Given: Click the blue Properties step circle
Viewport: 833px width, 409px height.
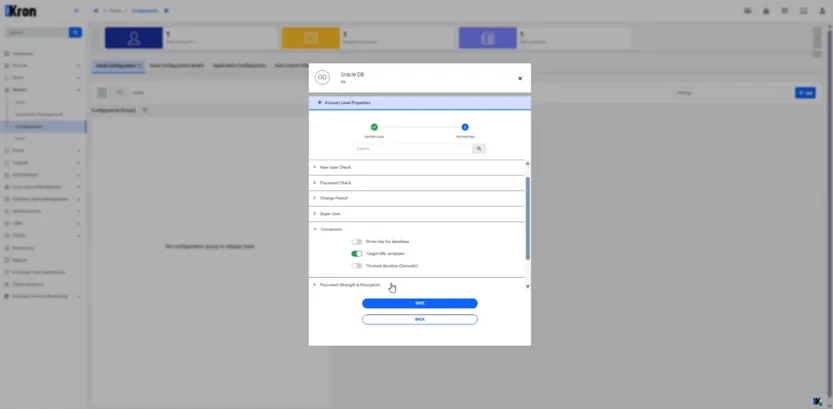Looking at the screenshot, I should click(465, 127).
